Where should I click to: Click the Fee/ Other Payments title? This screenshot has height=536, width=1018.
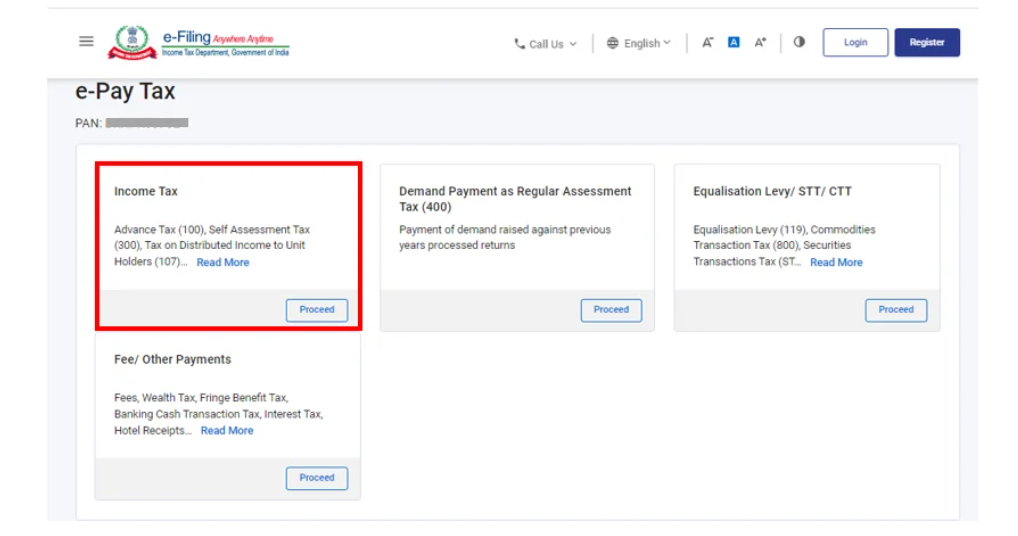click(x=172, y=359)
